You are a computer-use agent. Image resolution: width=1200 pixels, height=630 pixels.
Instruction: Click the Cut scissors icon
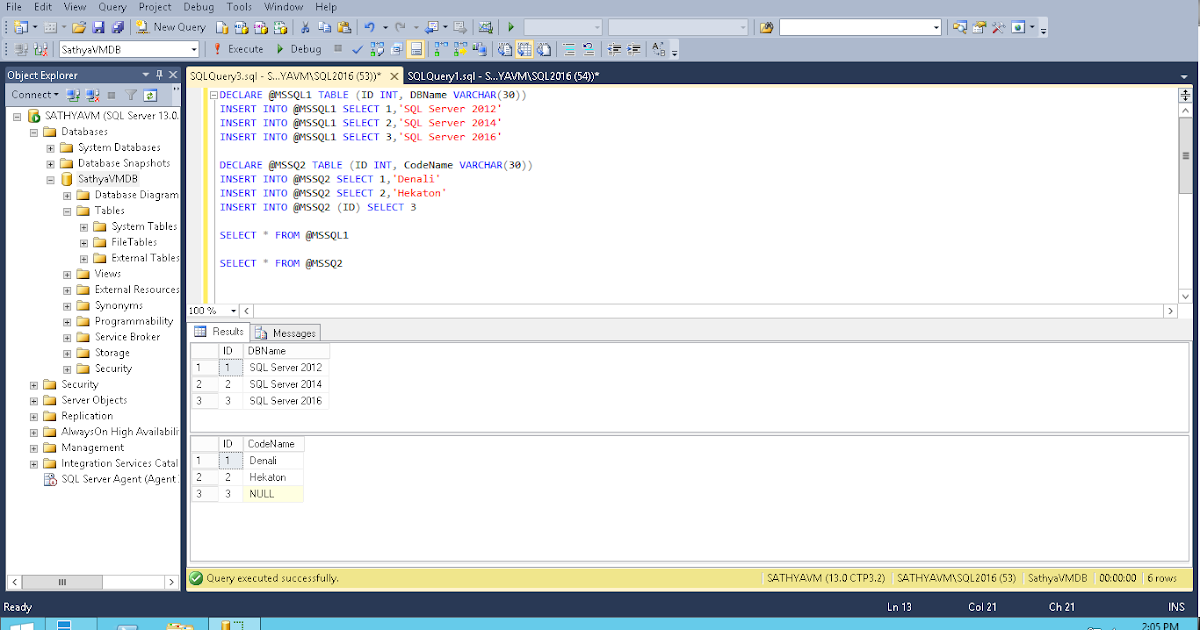coord(304,27)
